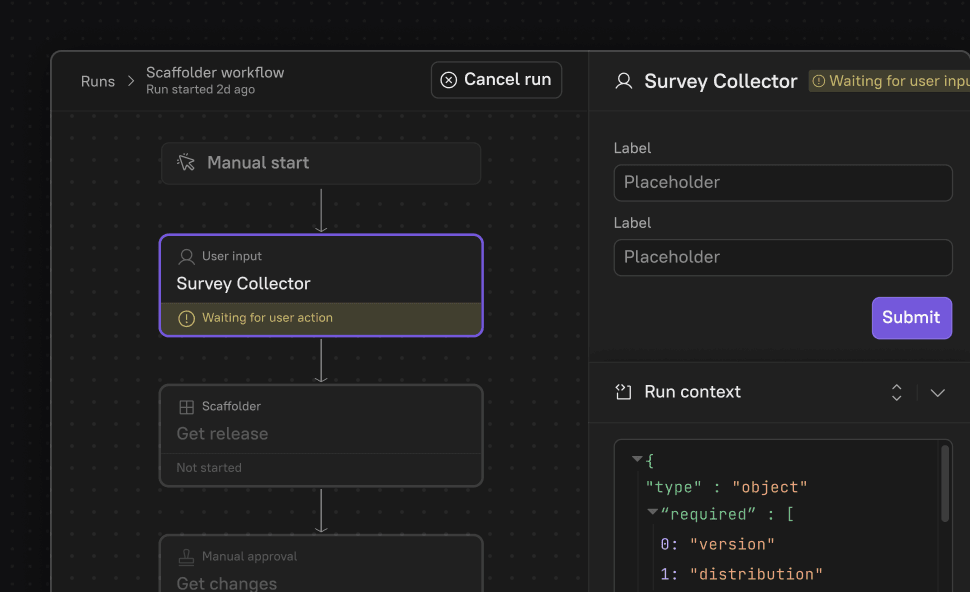Collapse the required array in Run context

point(651,513)
